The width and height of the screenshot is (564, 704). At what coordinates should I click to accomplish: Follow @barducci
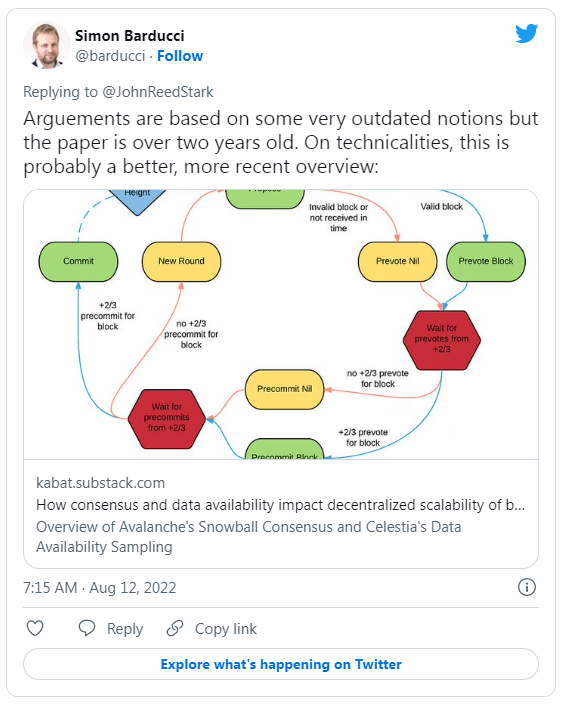click(x=180, y=56)
